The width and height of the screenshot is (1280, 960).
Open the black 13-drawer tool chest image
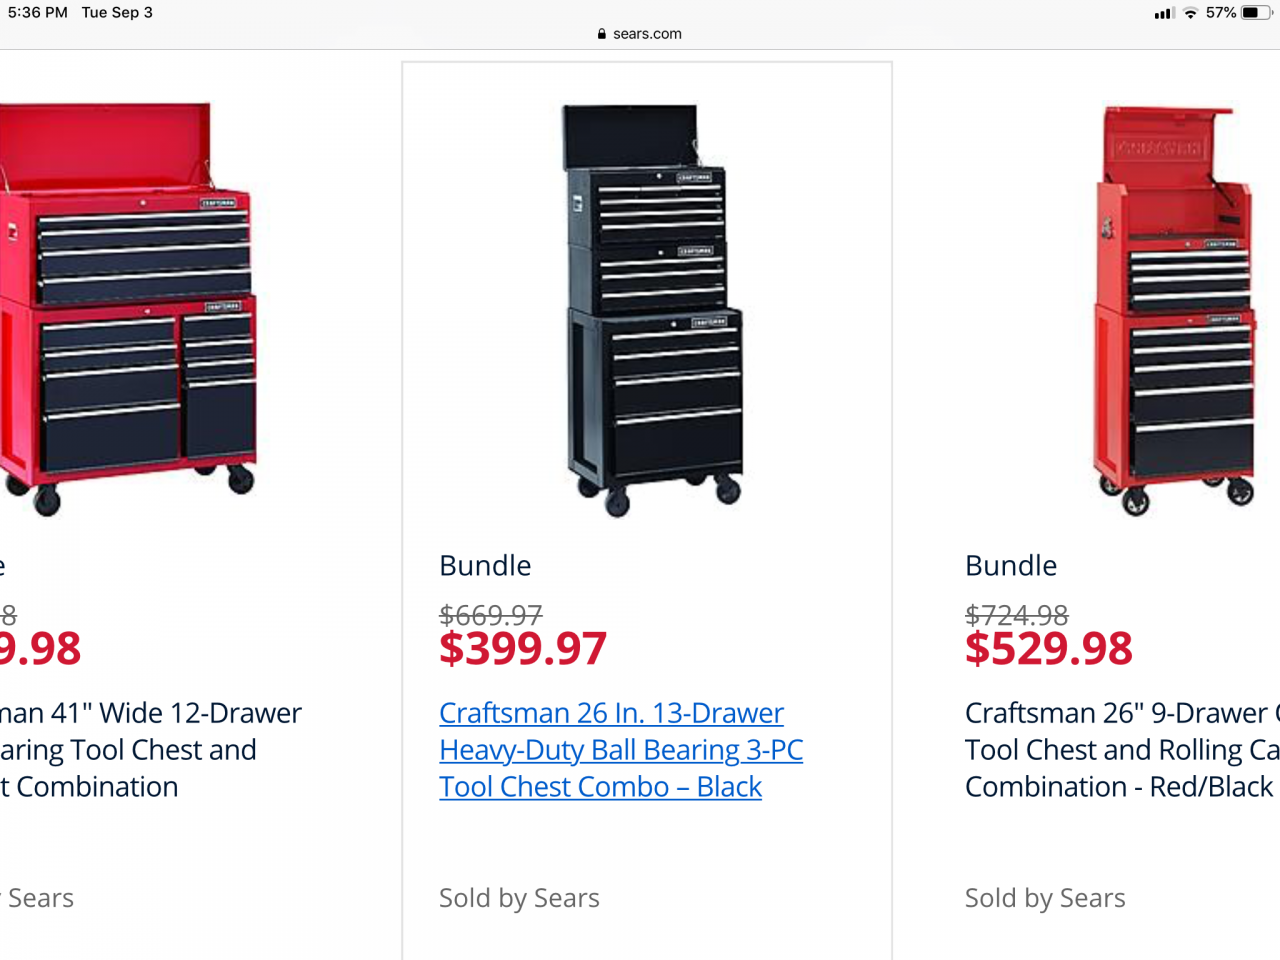click(x=653, y=310)
